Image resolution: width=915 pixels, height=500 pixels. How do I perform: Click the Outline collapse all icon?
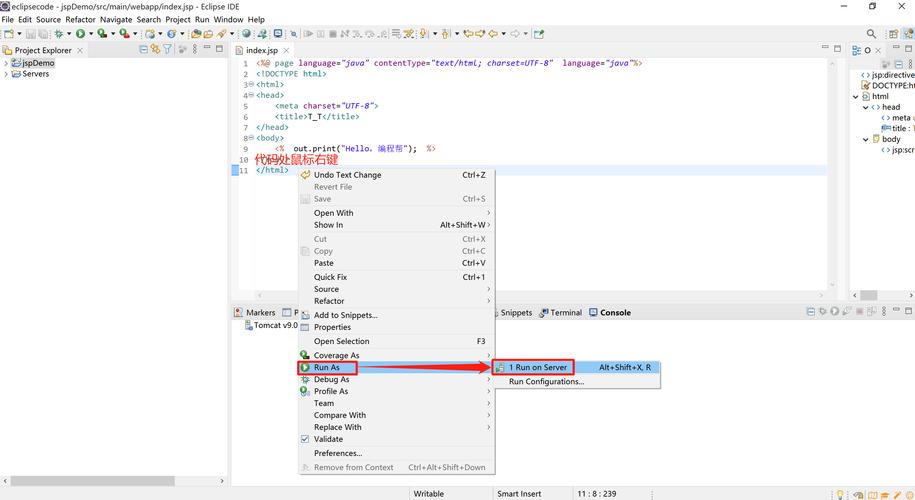click(x=899, y=64)
